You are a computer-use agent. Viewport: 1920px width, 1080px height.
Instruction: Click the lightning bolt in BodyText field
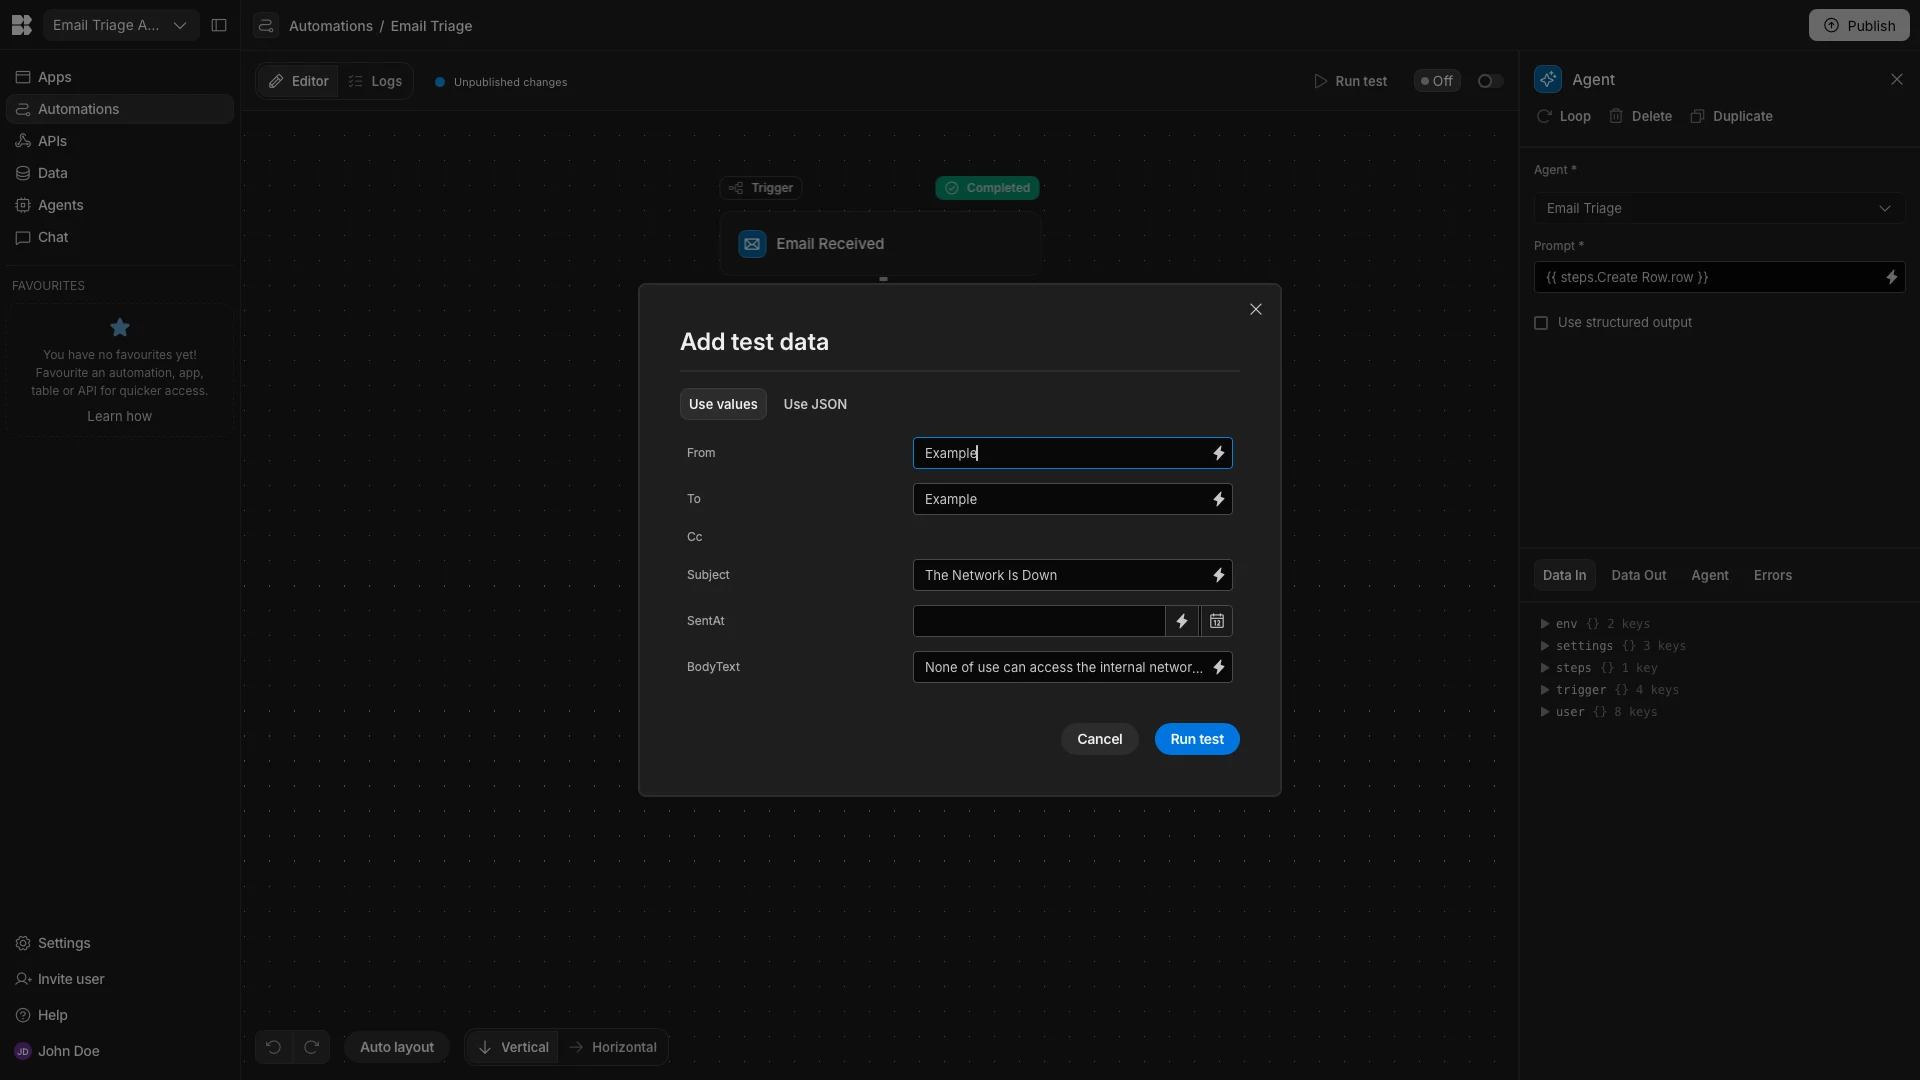1218,667
